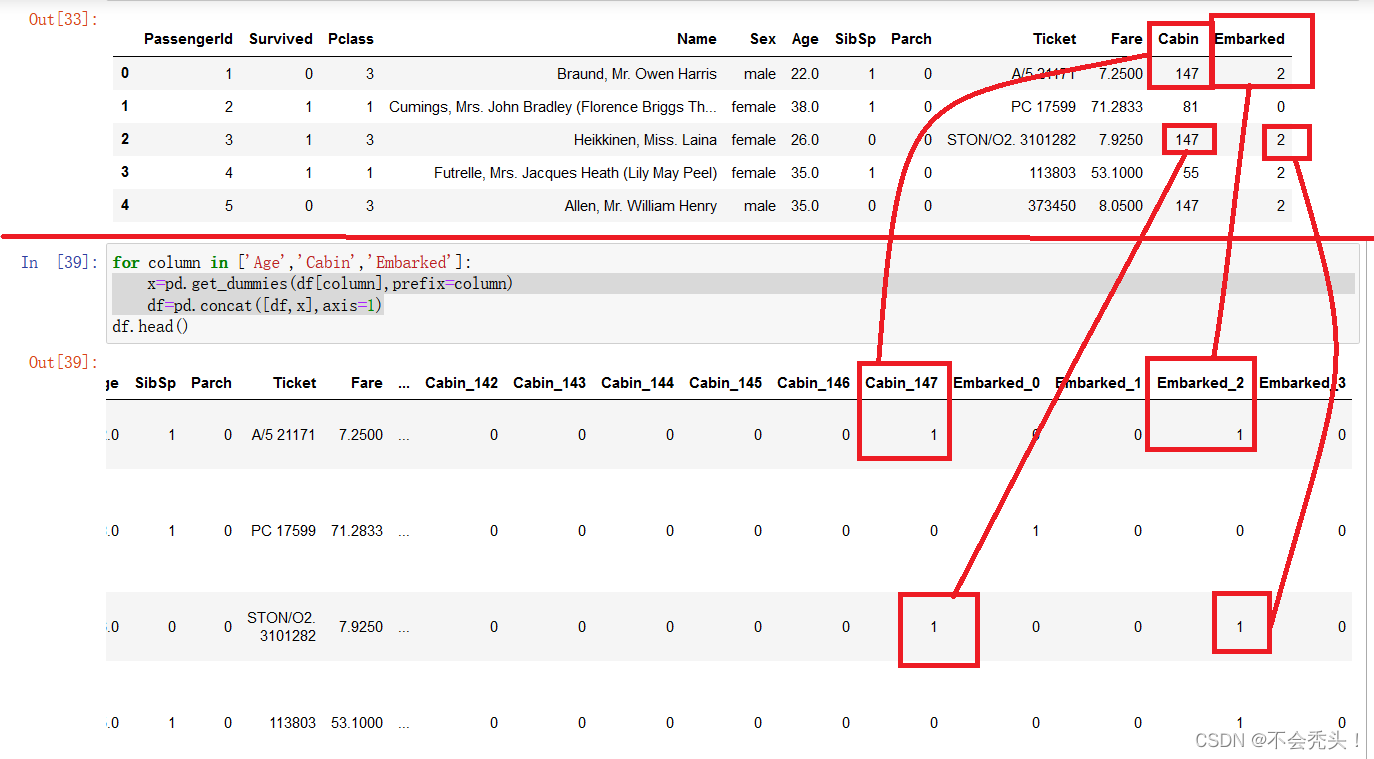Click ticket 'STON/O2. 3101282' in Out[39] table
The image size is (1374, 759).
pos(281,627)
